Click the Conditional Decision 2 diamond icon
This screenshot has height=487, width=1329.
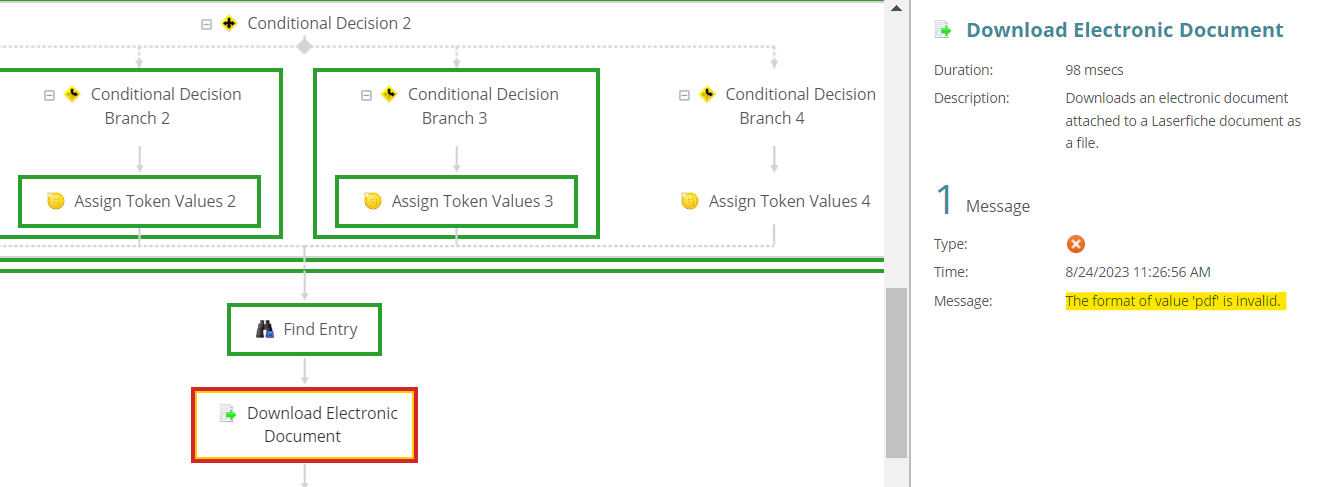pyautogui.click(x=229, y=23)
